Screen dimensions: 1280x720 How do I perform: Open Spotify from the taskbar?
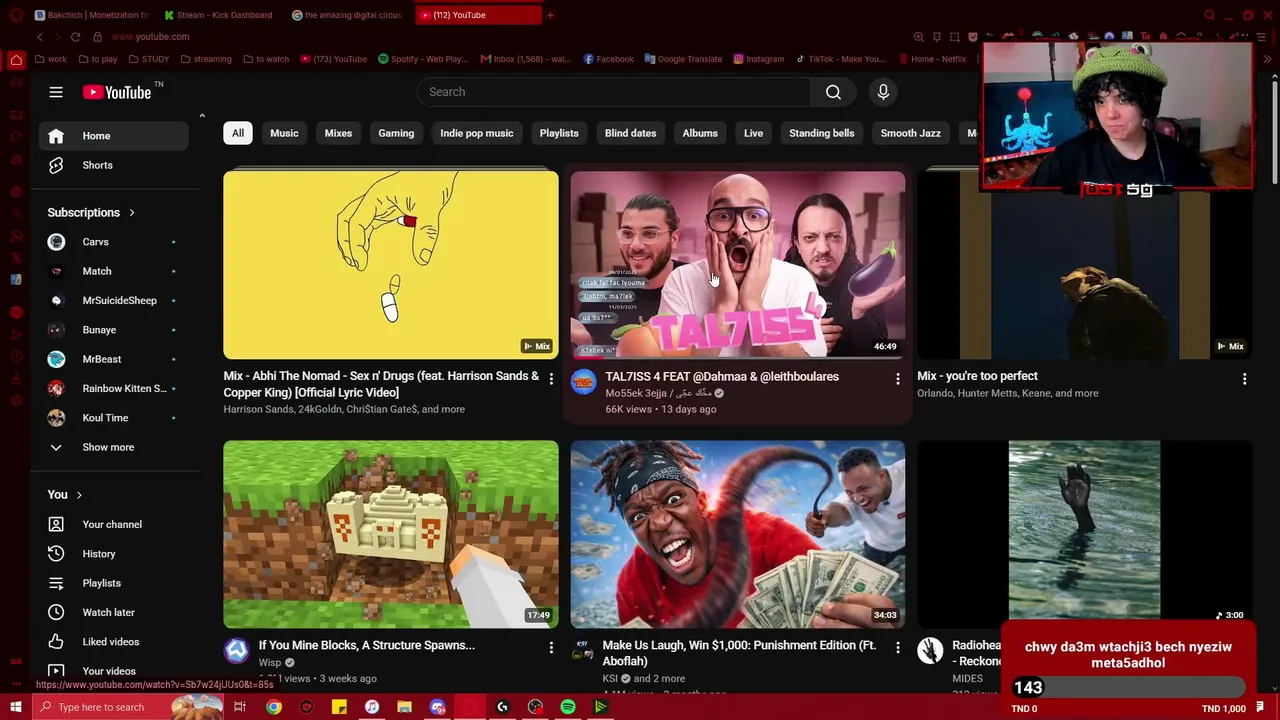coord(568,707)
